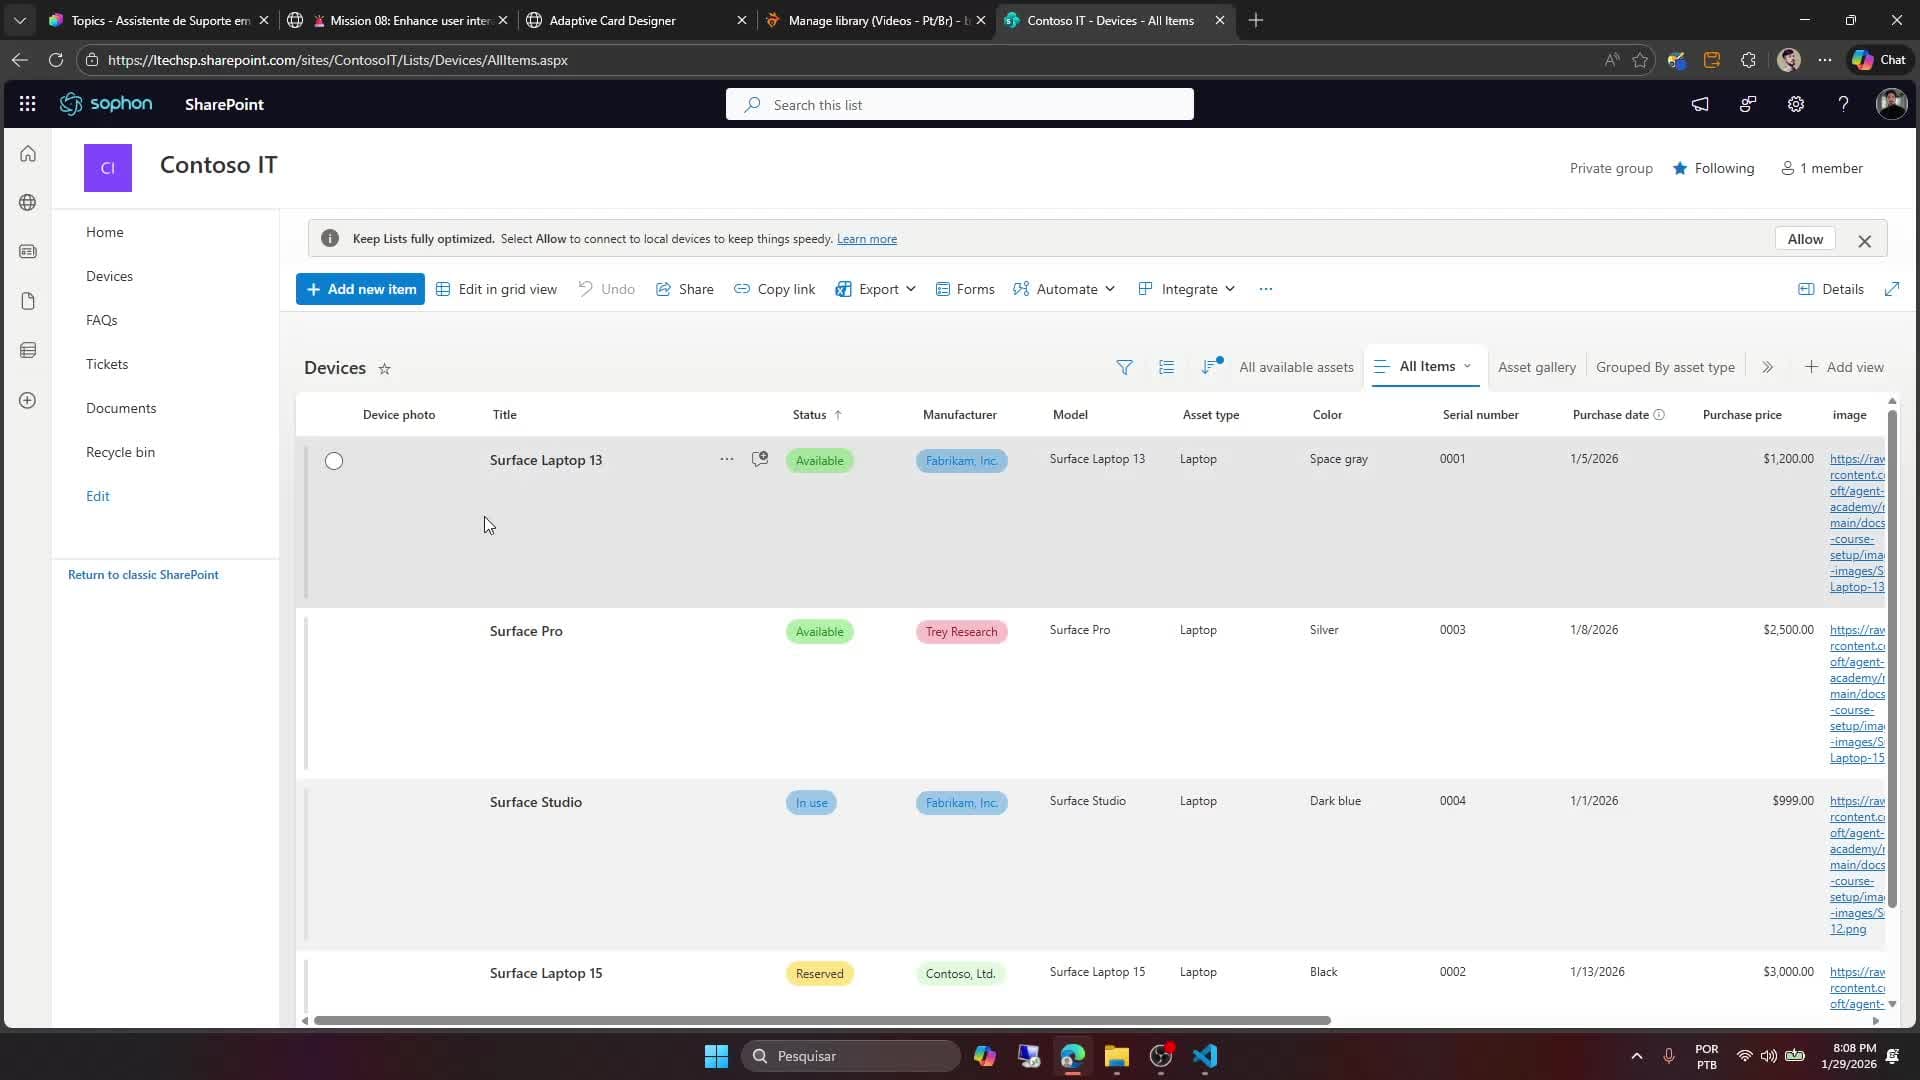Switch to Asset gallery view
Image resolution: width=1920 pixels, height=1080 pixels.
[1536, 367]
